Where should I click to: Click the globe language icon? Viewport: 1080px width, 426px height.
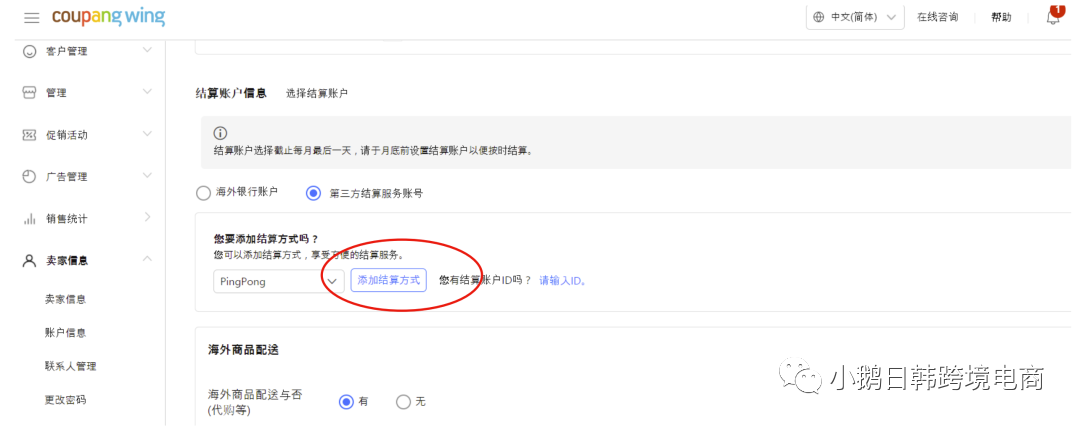pyautogui.click(x=819, y=17)
